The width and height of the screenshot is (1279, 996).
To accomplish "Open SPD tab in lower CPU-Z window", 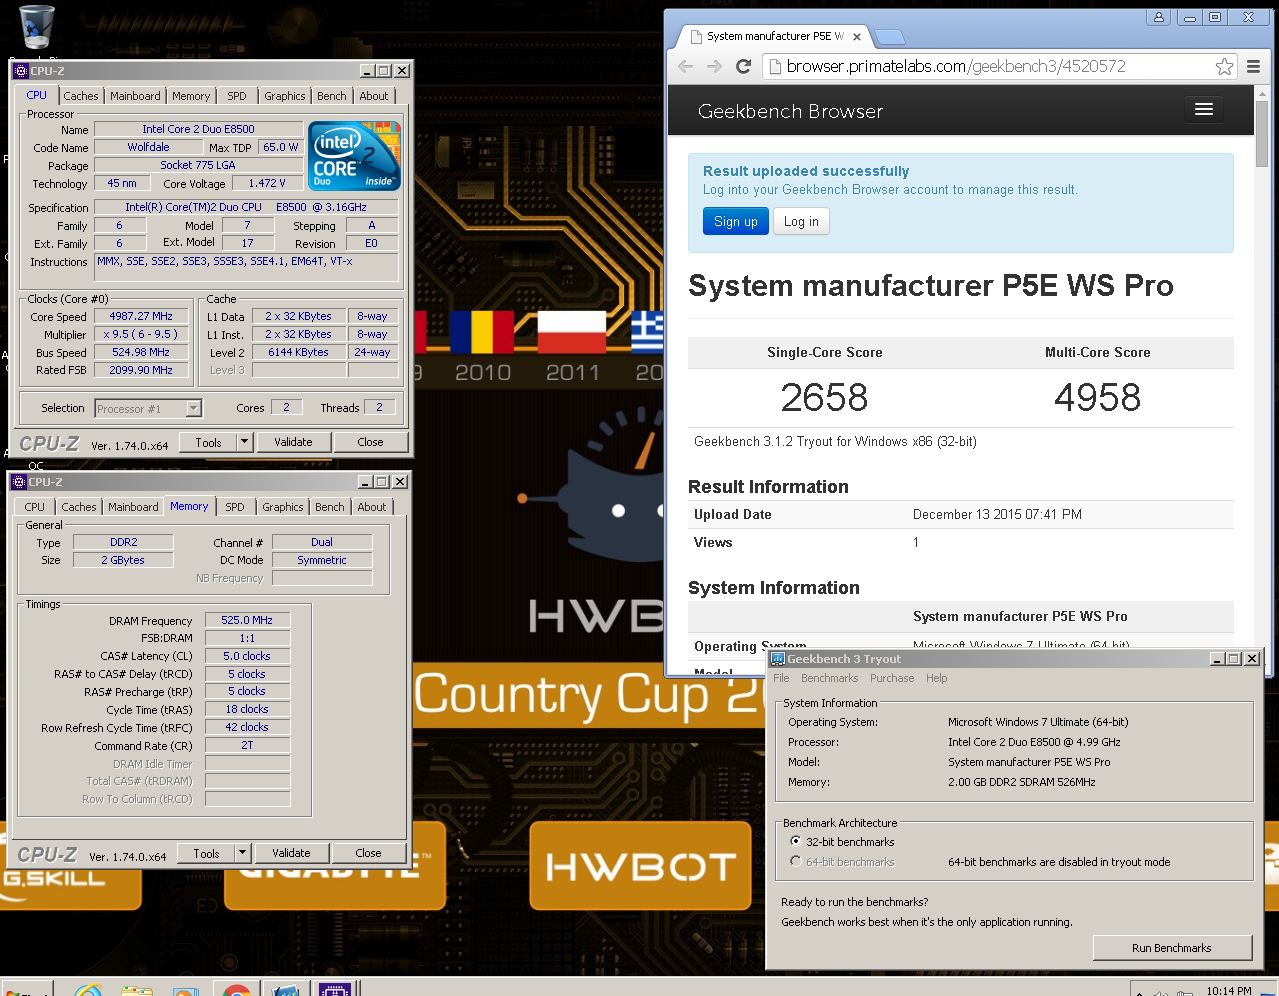I will [x=235, y=507].
